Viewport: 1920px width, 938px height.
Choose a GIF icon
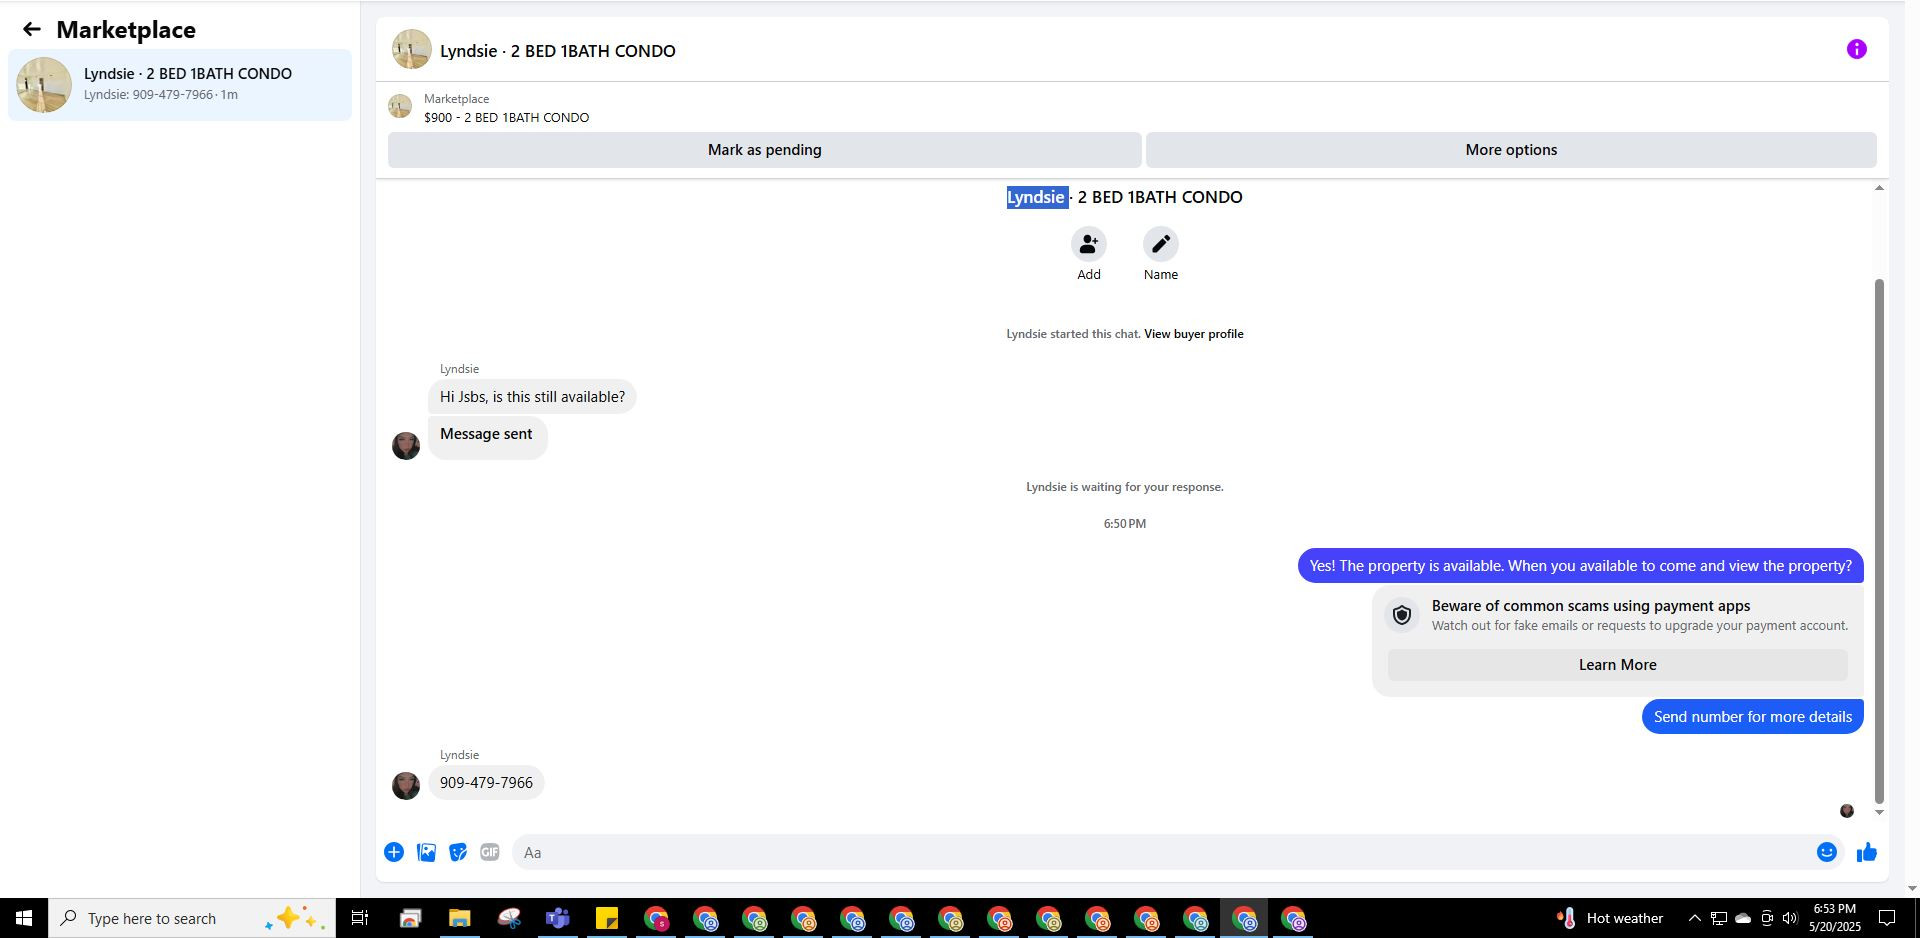tap(489, 852)
